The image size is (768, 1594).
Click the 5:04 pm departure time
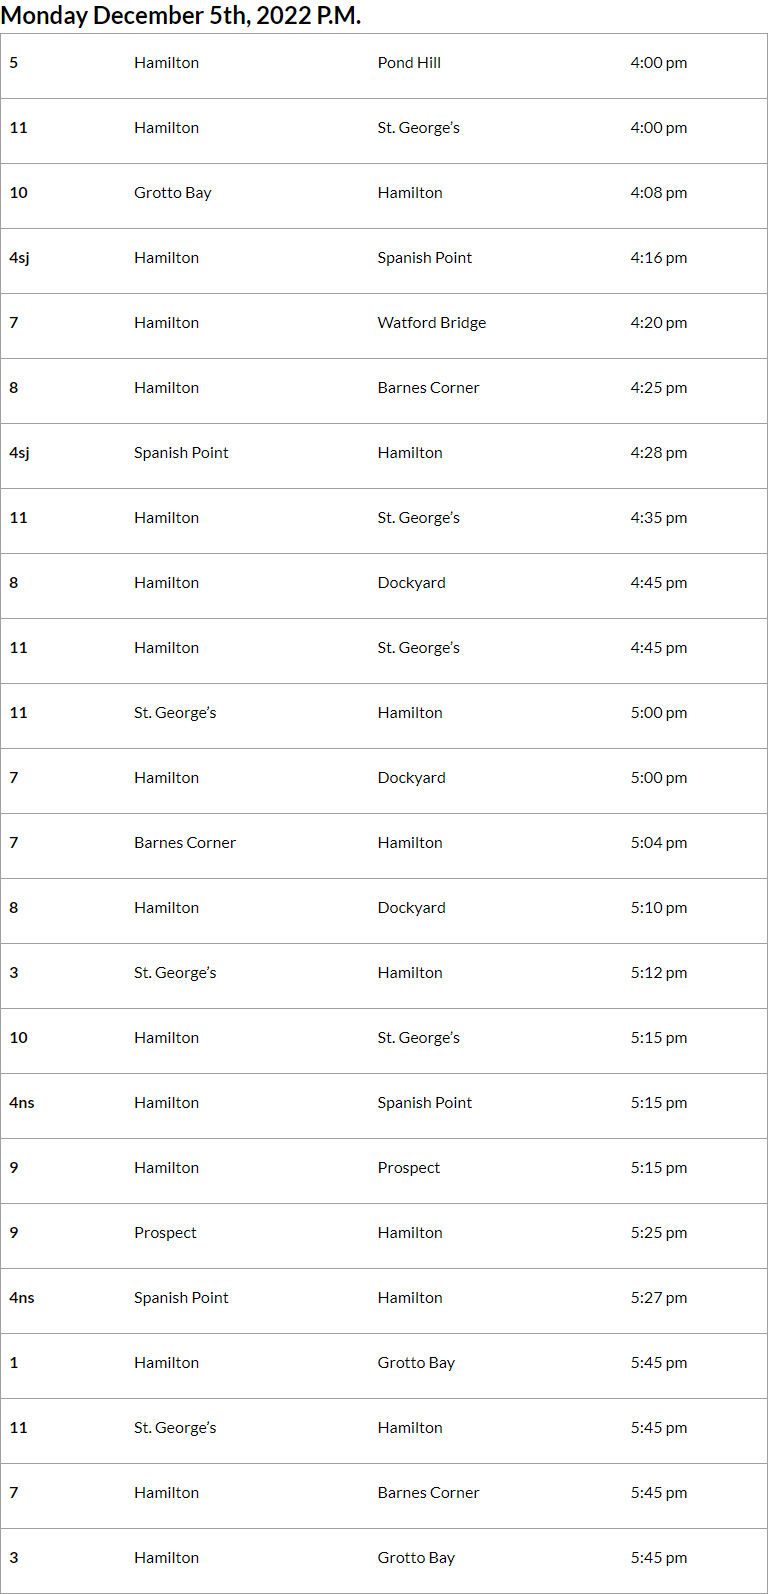(658, 843)
